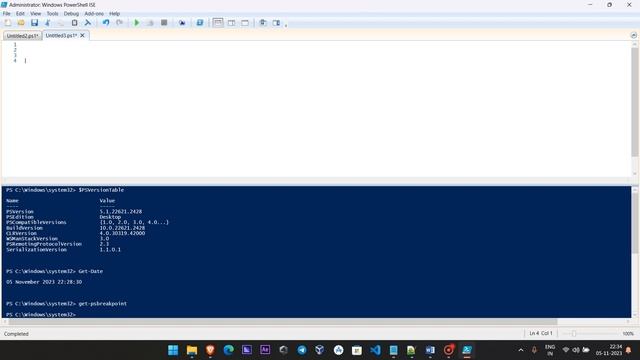Viewport: 640px width, 360px height.
Task: Click the date output 05 November 2023
Action: click(x=44, y=282)
